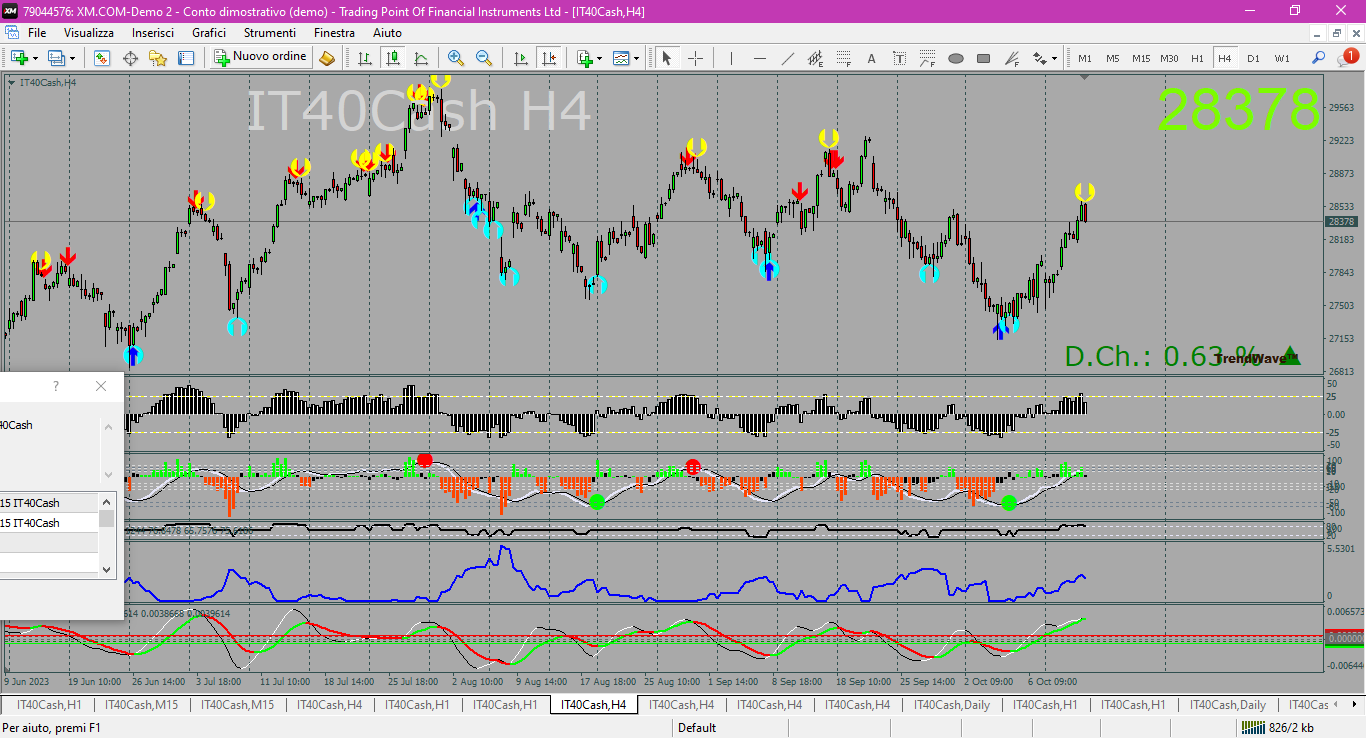Open the templates button
Viewport: 1366px width, 738px height.
[621, 58]
